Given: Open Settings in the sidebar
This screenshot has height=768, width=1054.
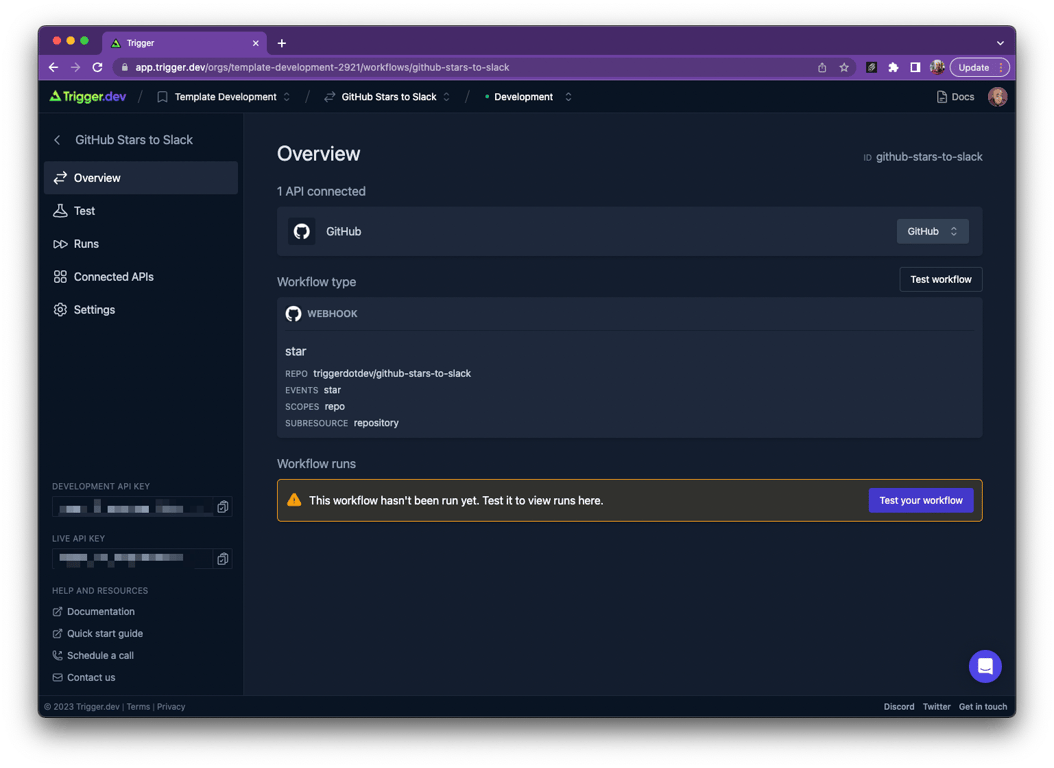Looking at the screenshot, I should point(140,310).
